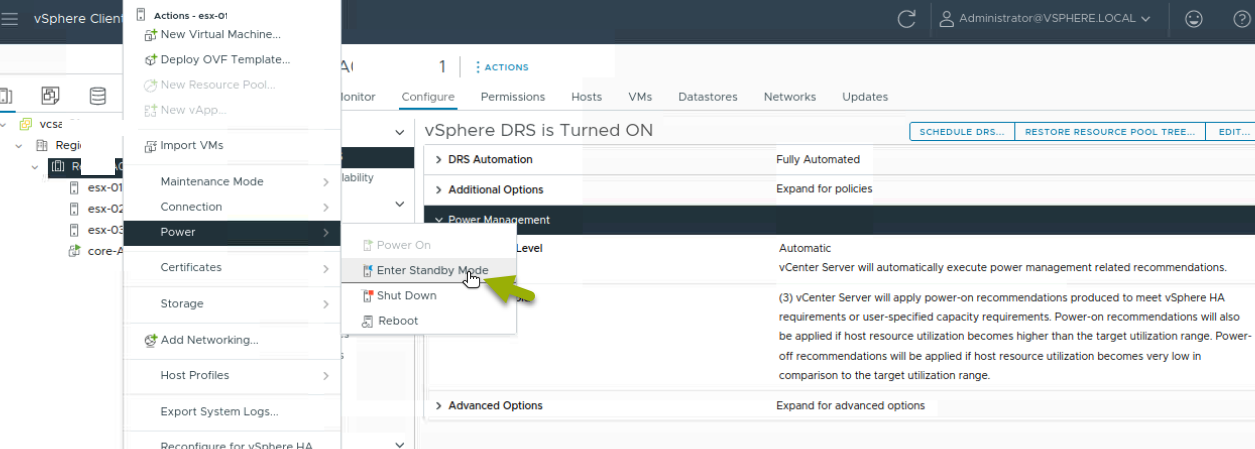Open Certificates submenu
The image size is (1255, 449).
click(232, 268)
